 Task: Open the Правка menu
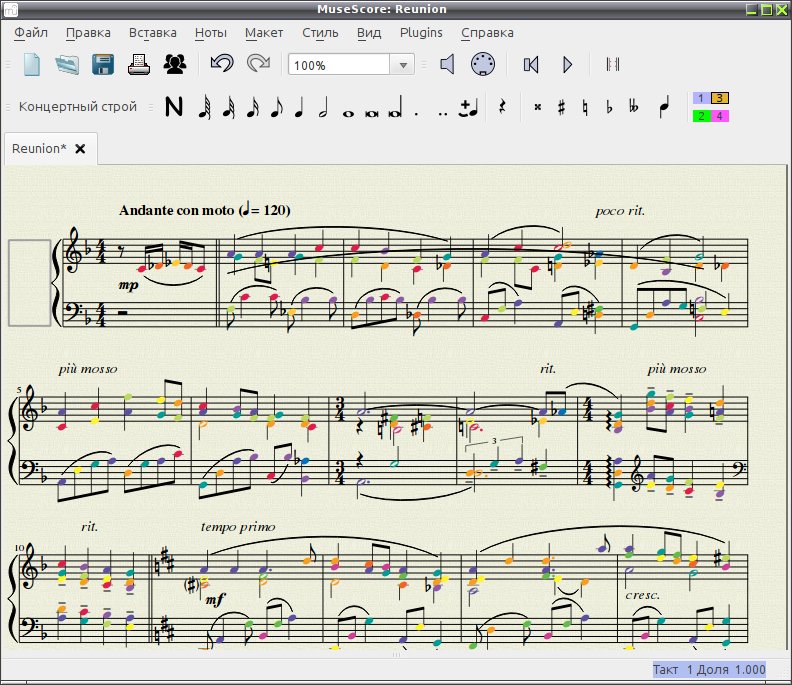[88, 33]
